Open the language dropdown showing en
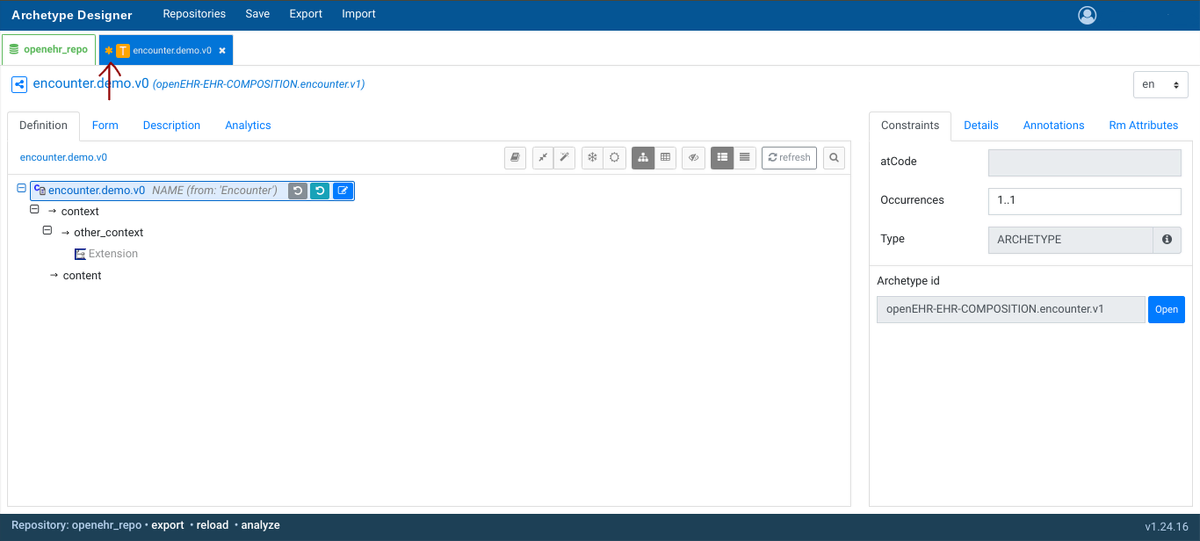 pyautogui.click(x=1160, y=85)
